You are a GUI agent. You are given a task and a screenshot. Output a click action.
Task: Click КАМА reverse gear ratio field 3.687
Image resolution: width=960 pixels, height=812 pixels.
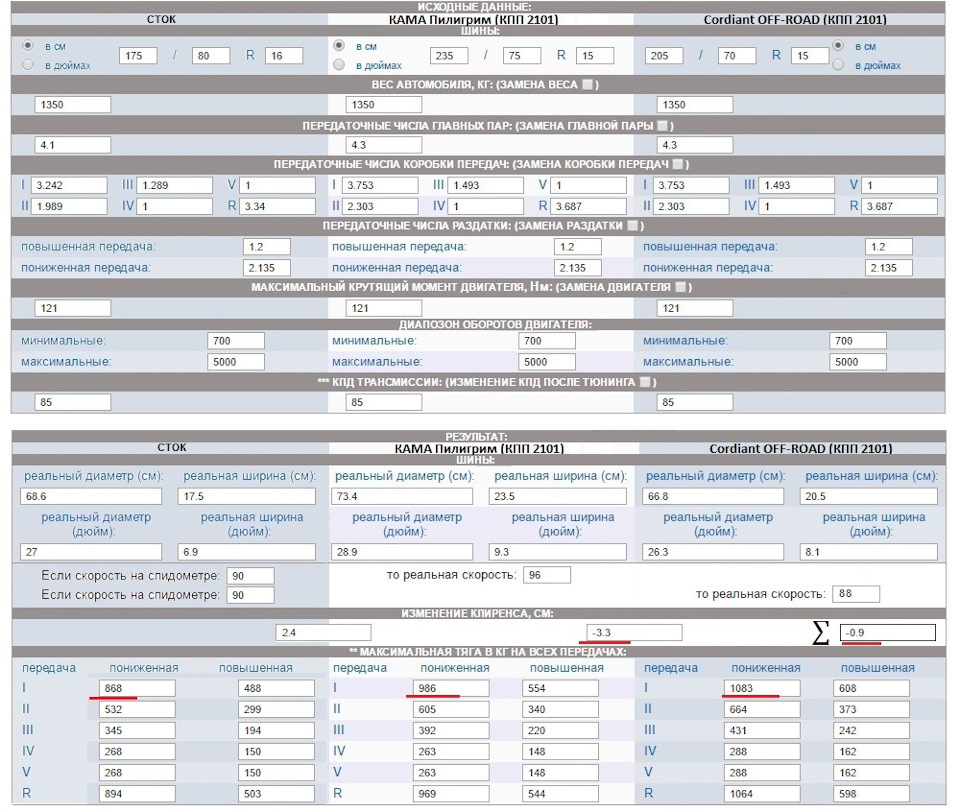(x=588, y=206)
